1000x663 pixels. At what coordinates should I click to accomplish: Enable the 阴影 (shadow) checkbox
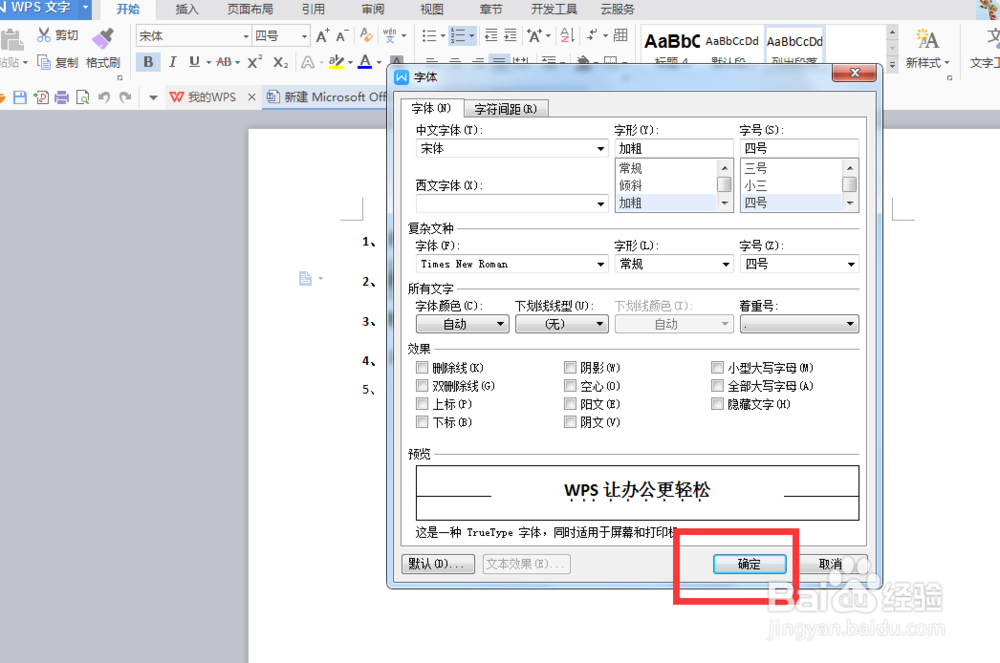[x=570, y=368]
